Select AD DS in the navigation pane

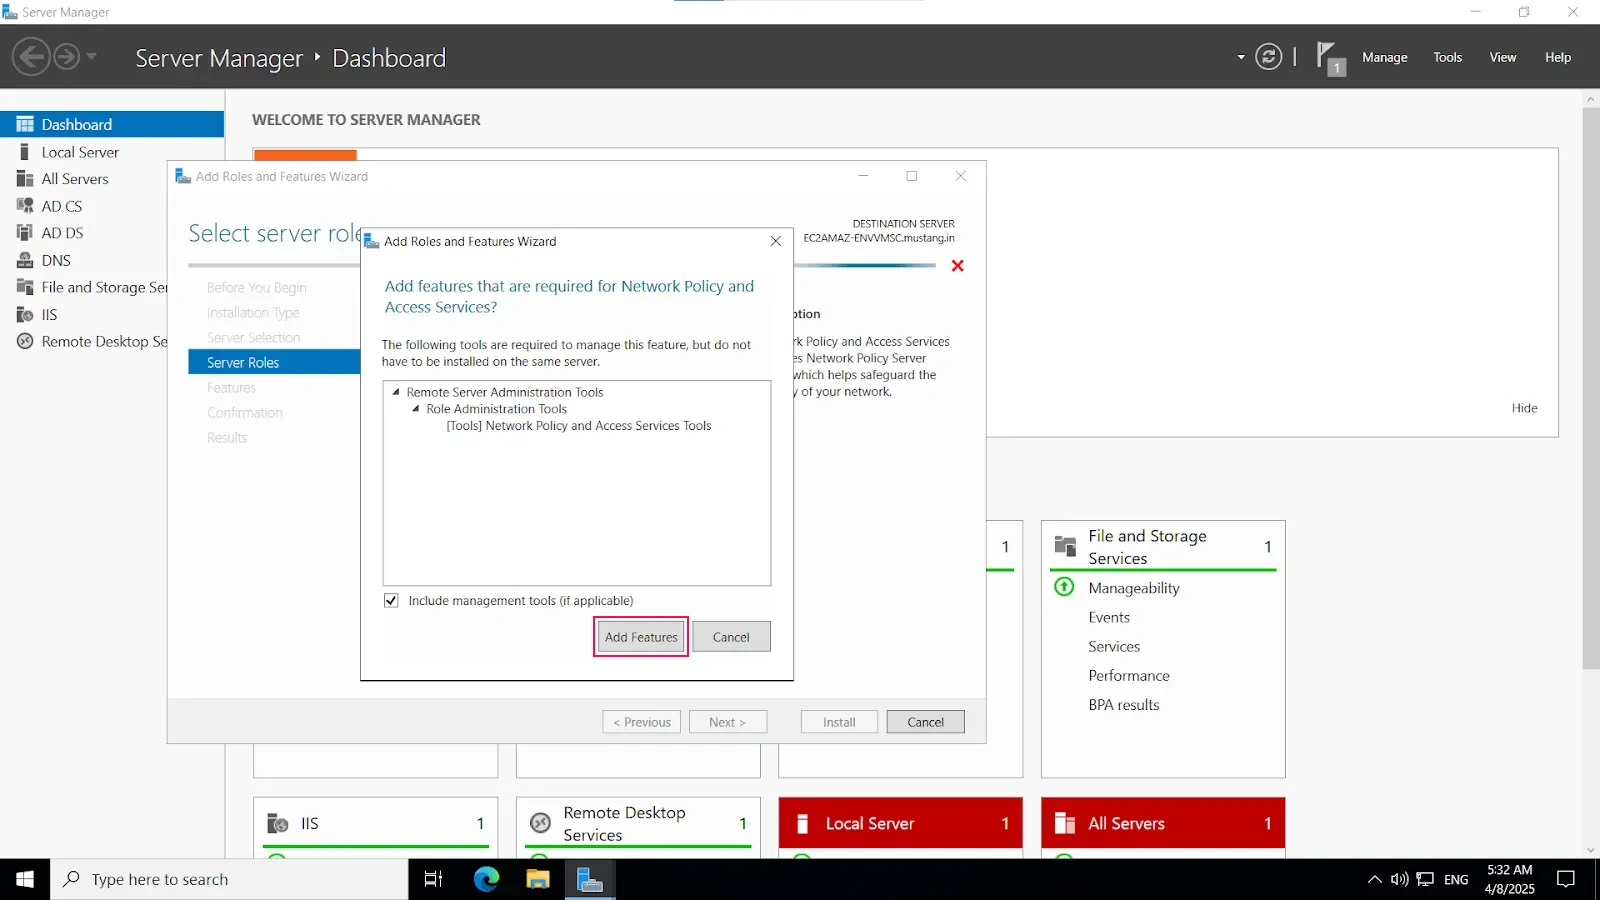point(62,232)
